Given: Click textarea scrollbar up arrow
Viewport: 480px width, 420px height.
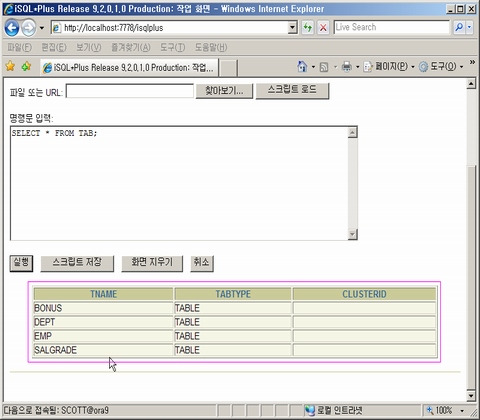Looking at the screenshot, I should pos(352,133).
